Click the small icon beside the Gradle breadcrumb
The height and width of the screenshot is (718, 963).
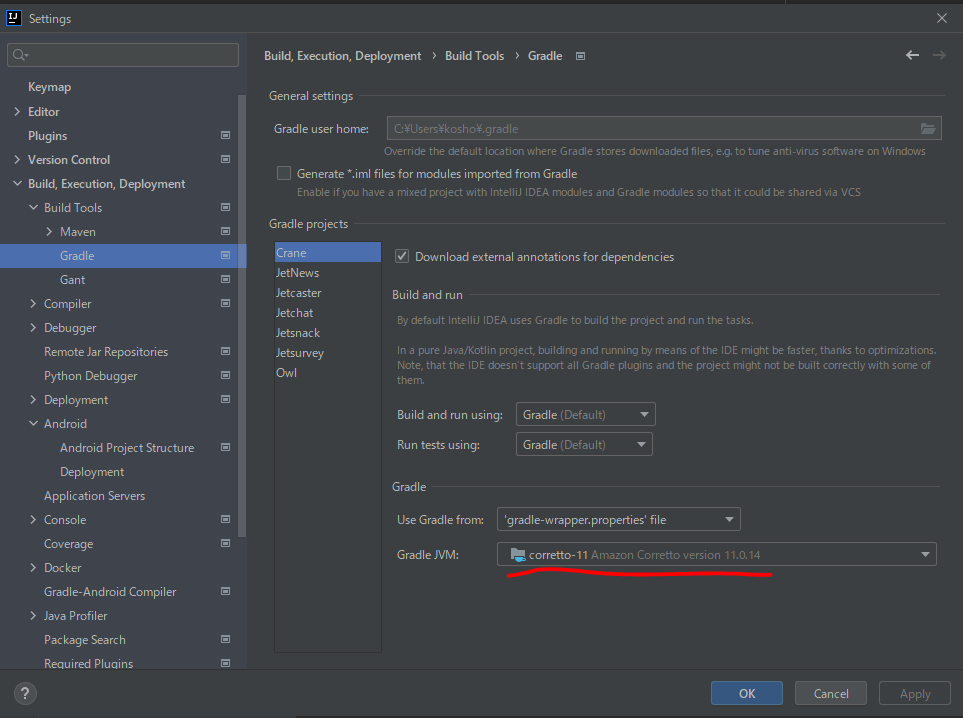(x=580, y=56)
